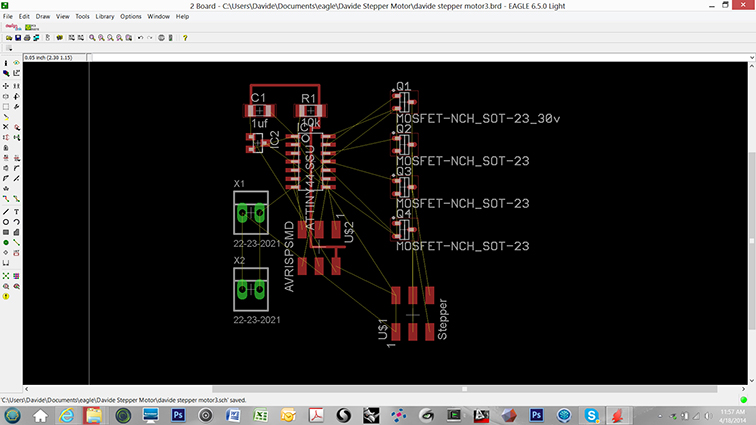Open File Explorer from the taskbar
This screenshot has height=425, width=756.
point(94,415)
